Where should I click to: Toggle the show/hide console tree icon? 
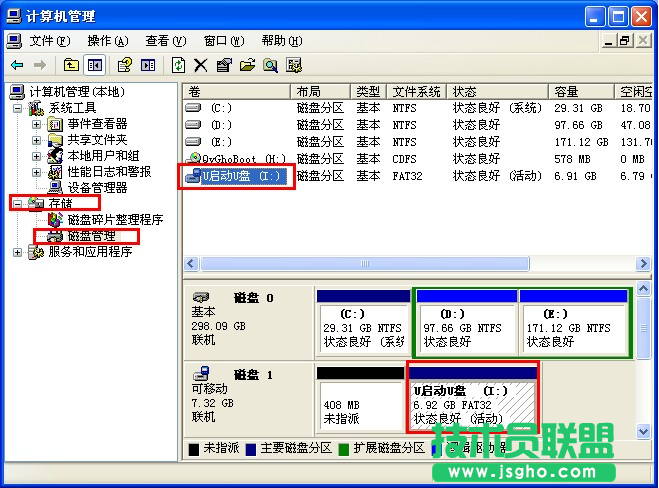(x=94, y=65)
